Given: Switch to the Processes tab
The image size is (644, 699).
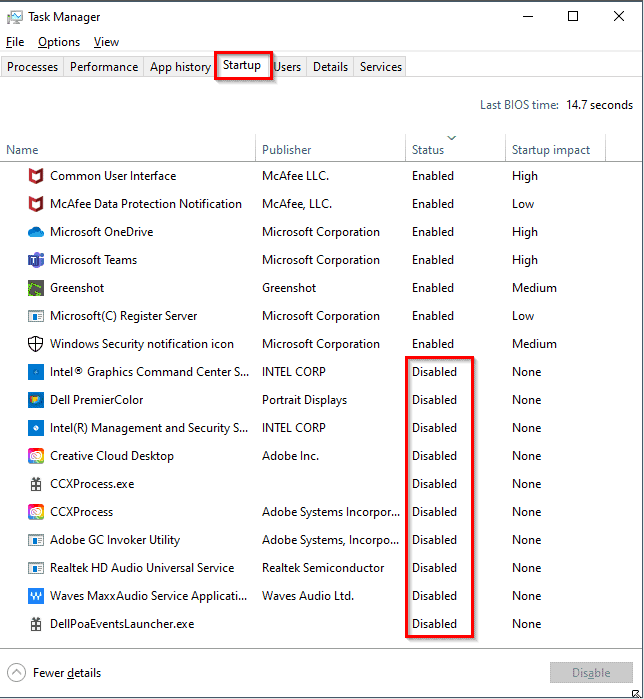Looking at the screenshot, I should click(x=32, y=67).
